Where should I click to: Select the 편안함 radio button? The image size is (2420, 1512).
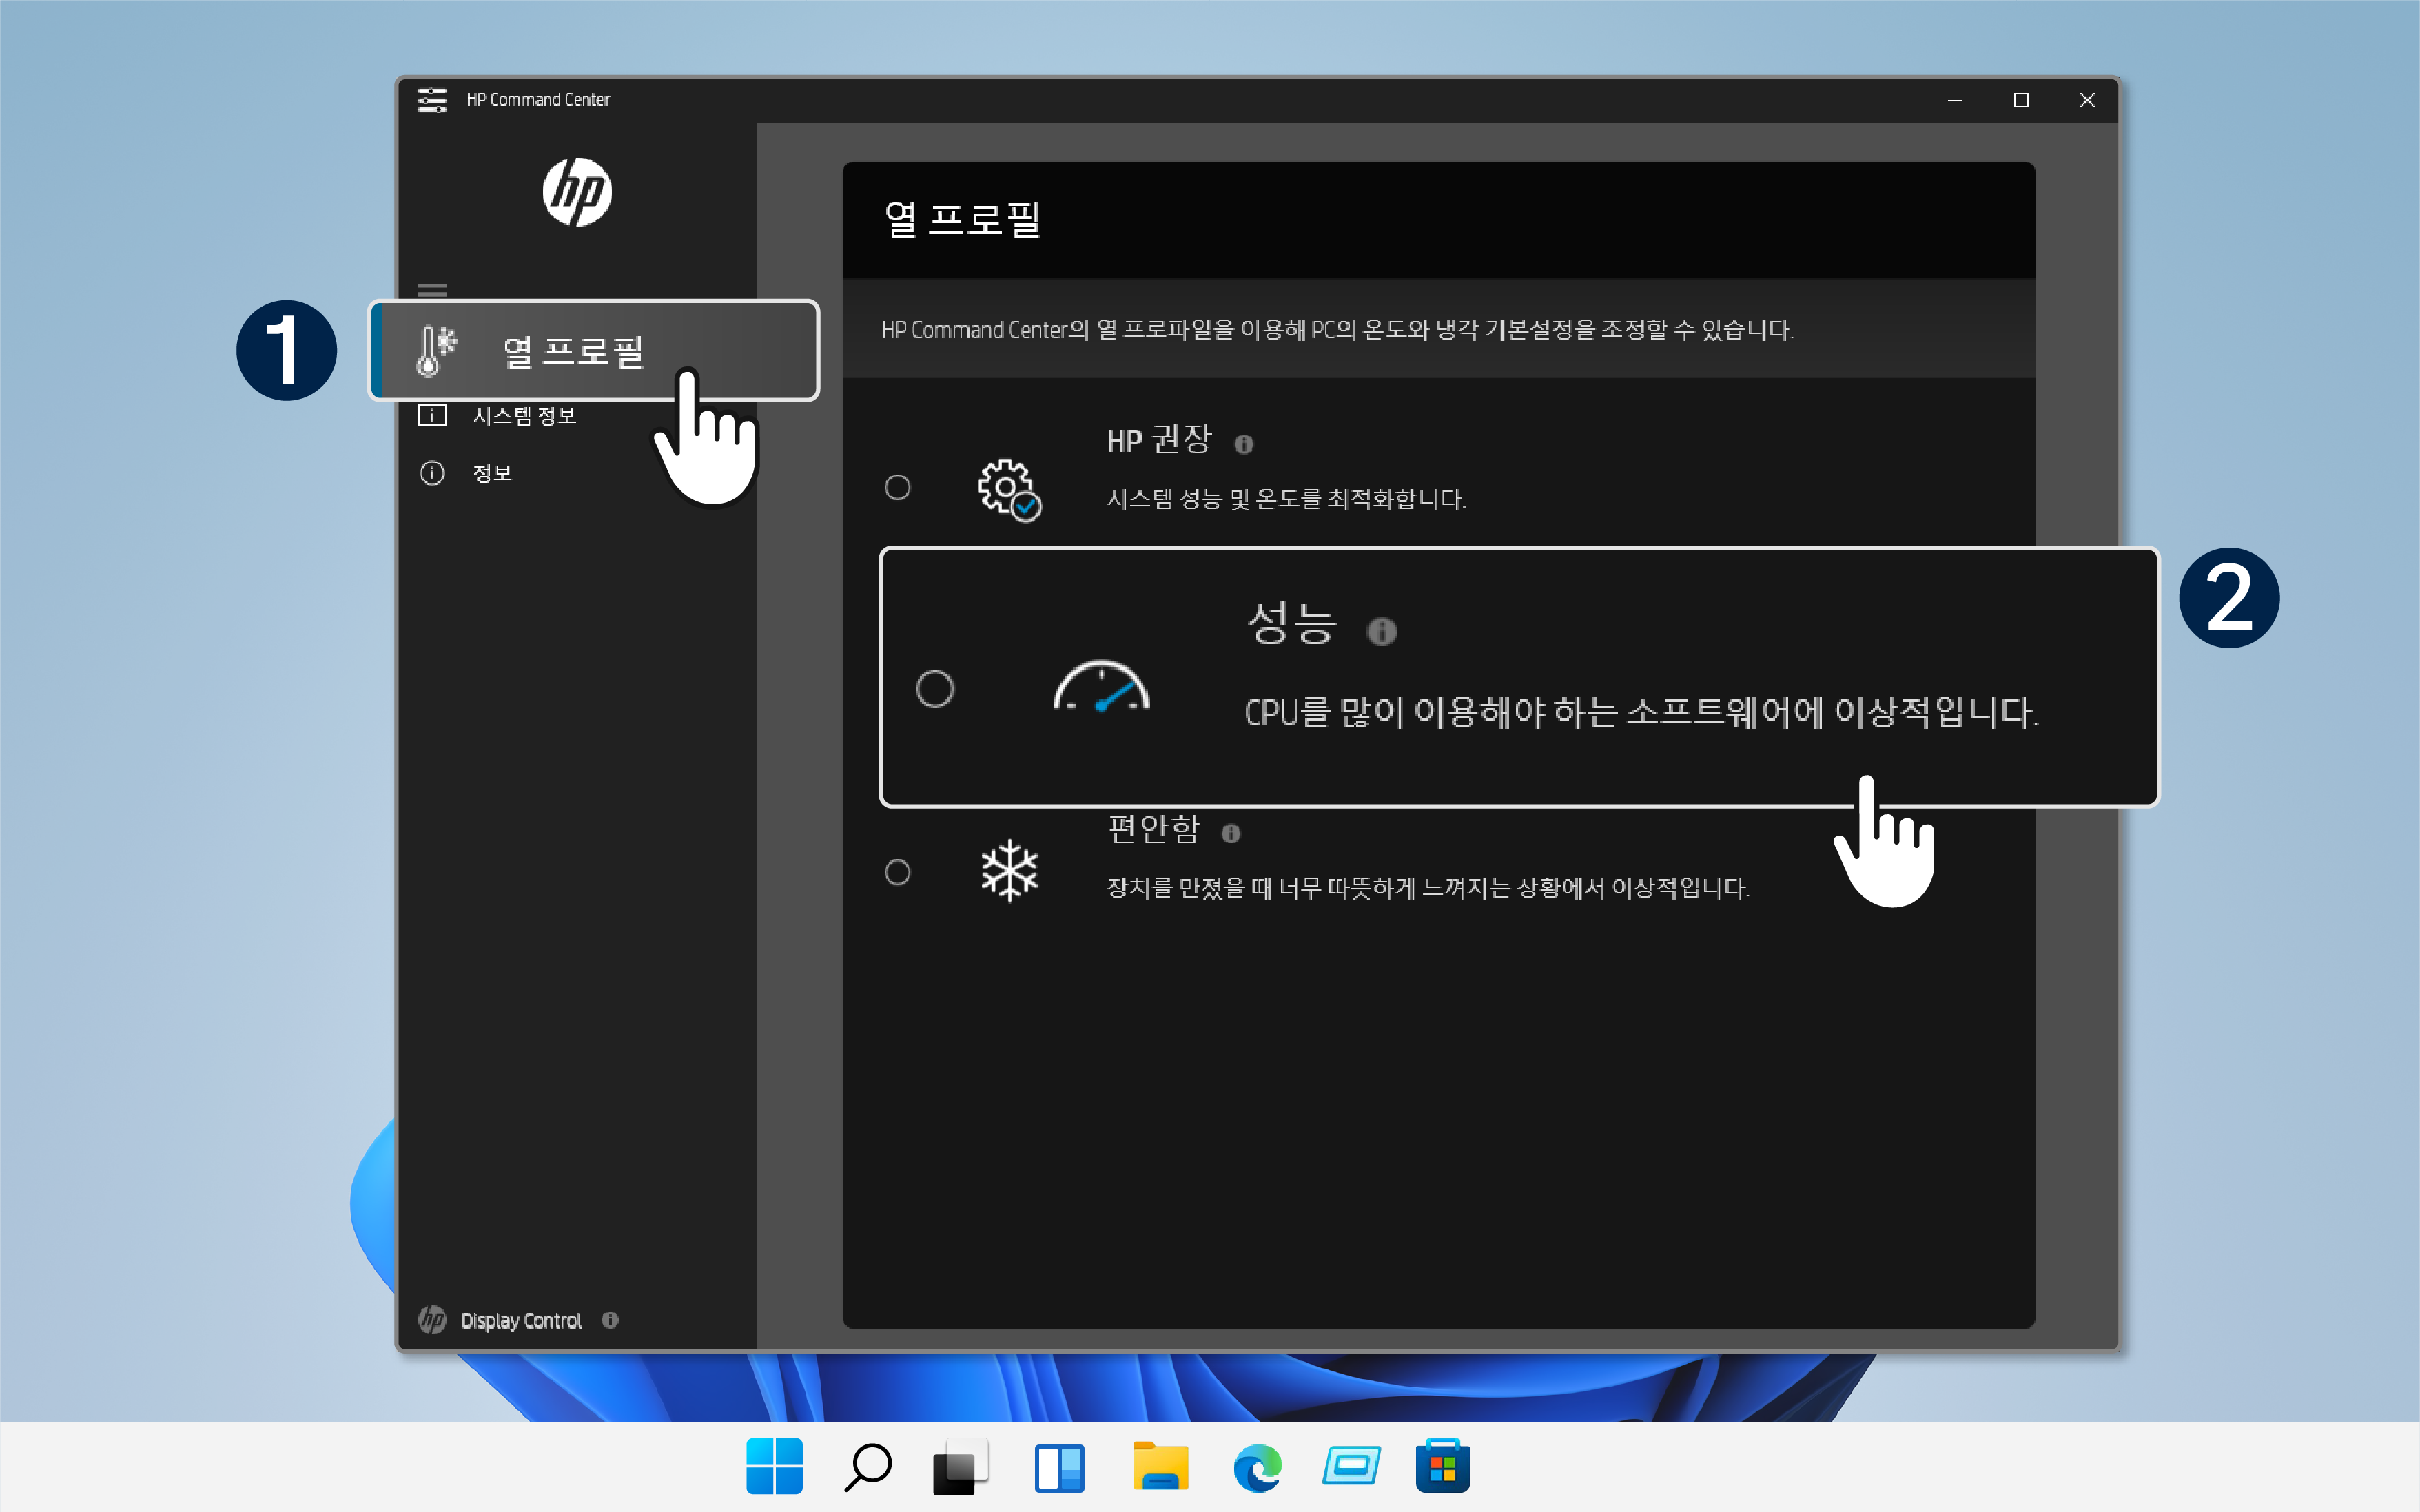tap(897, 871)
